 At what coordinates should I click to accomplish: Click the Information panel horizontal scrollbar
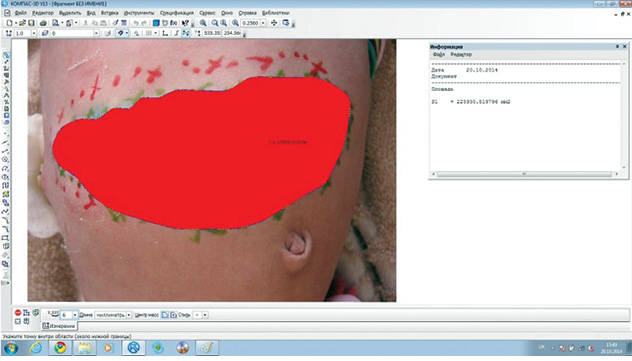524,174
